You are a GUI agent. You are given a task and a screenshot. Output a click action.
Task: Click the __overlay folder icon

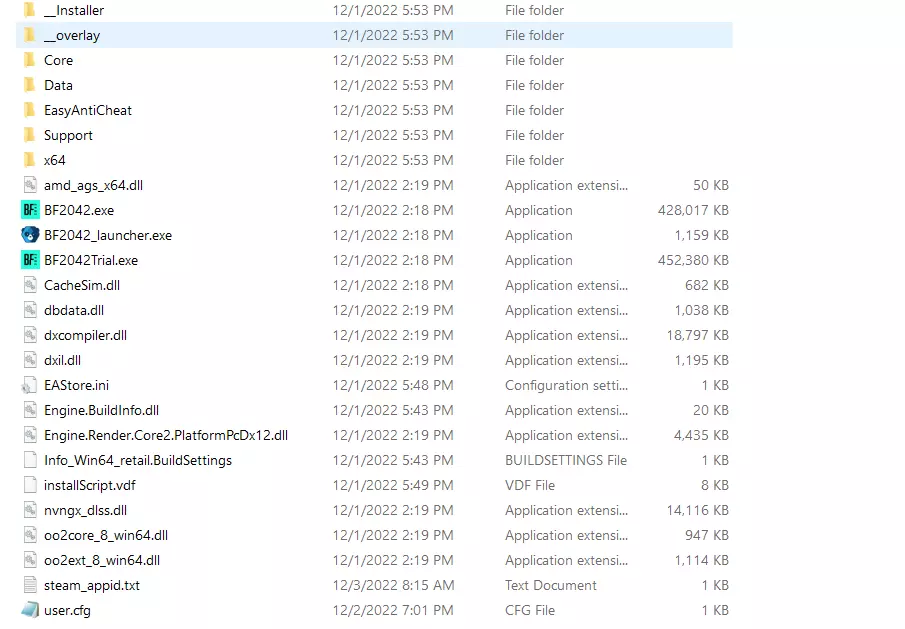pyautogui.click(x=30, y=35)
